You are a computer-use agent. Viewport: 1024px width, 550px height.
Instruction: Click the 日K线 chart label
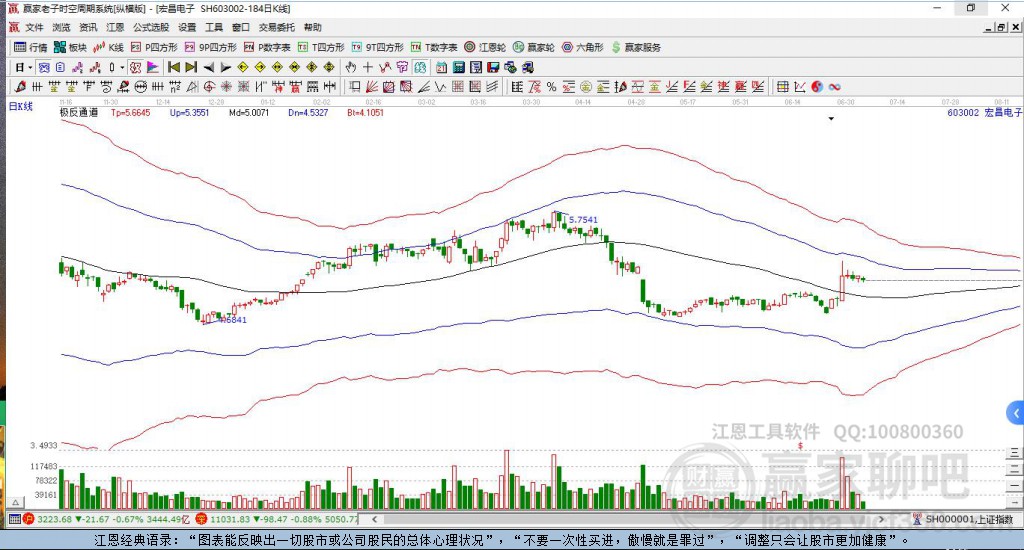(x=20, y=106)
